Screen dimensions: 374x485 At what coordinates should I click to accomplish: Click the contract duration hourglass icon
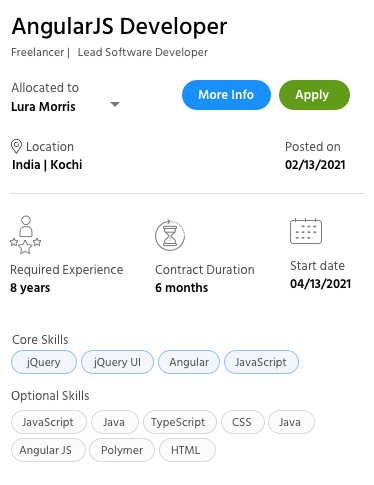pyautogui.click(x=170, y=235)
